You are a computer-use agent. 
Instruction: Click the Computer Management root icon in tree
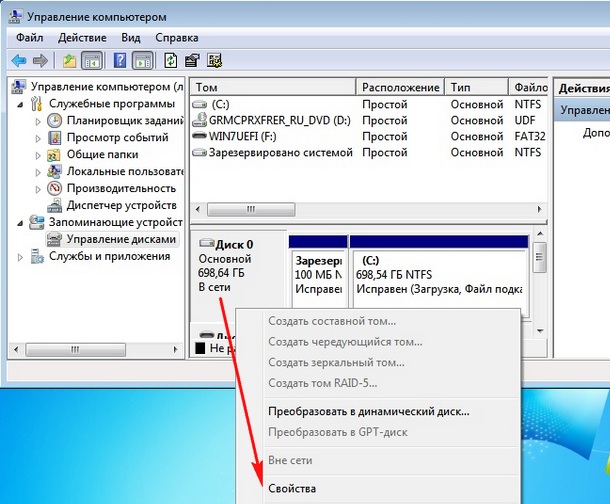pyautogui.click(x=19, y=87)
